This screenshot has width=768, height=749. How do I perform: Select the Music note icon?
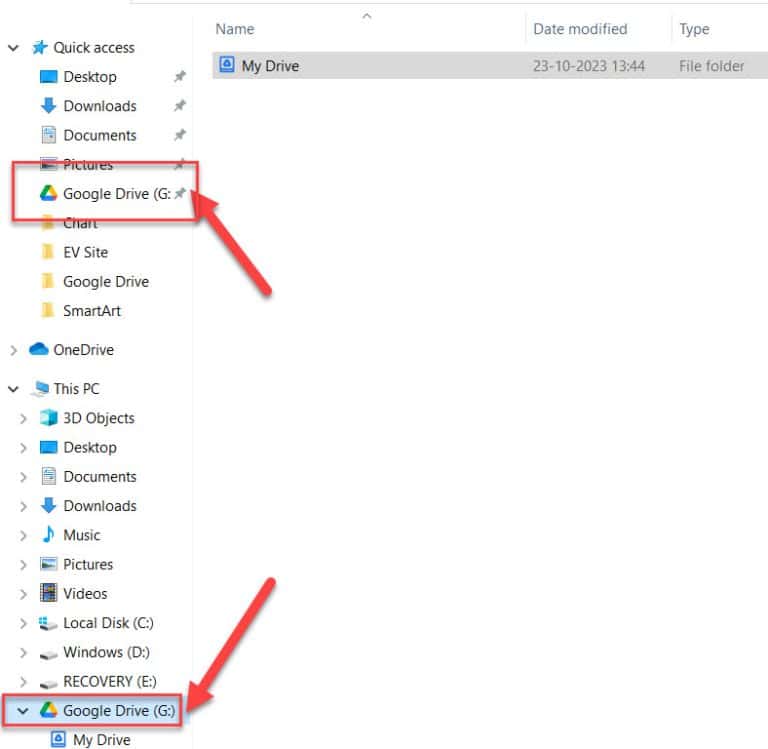click(x=48, y=534)
